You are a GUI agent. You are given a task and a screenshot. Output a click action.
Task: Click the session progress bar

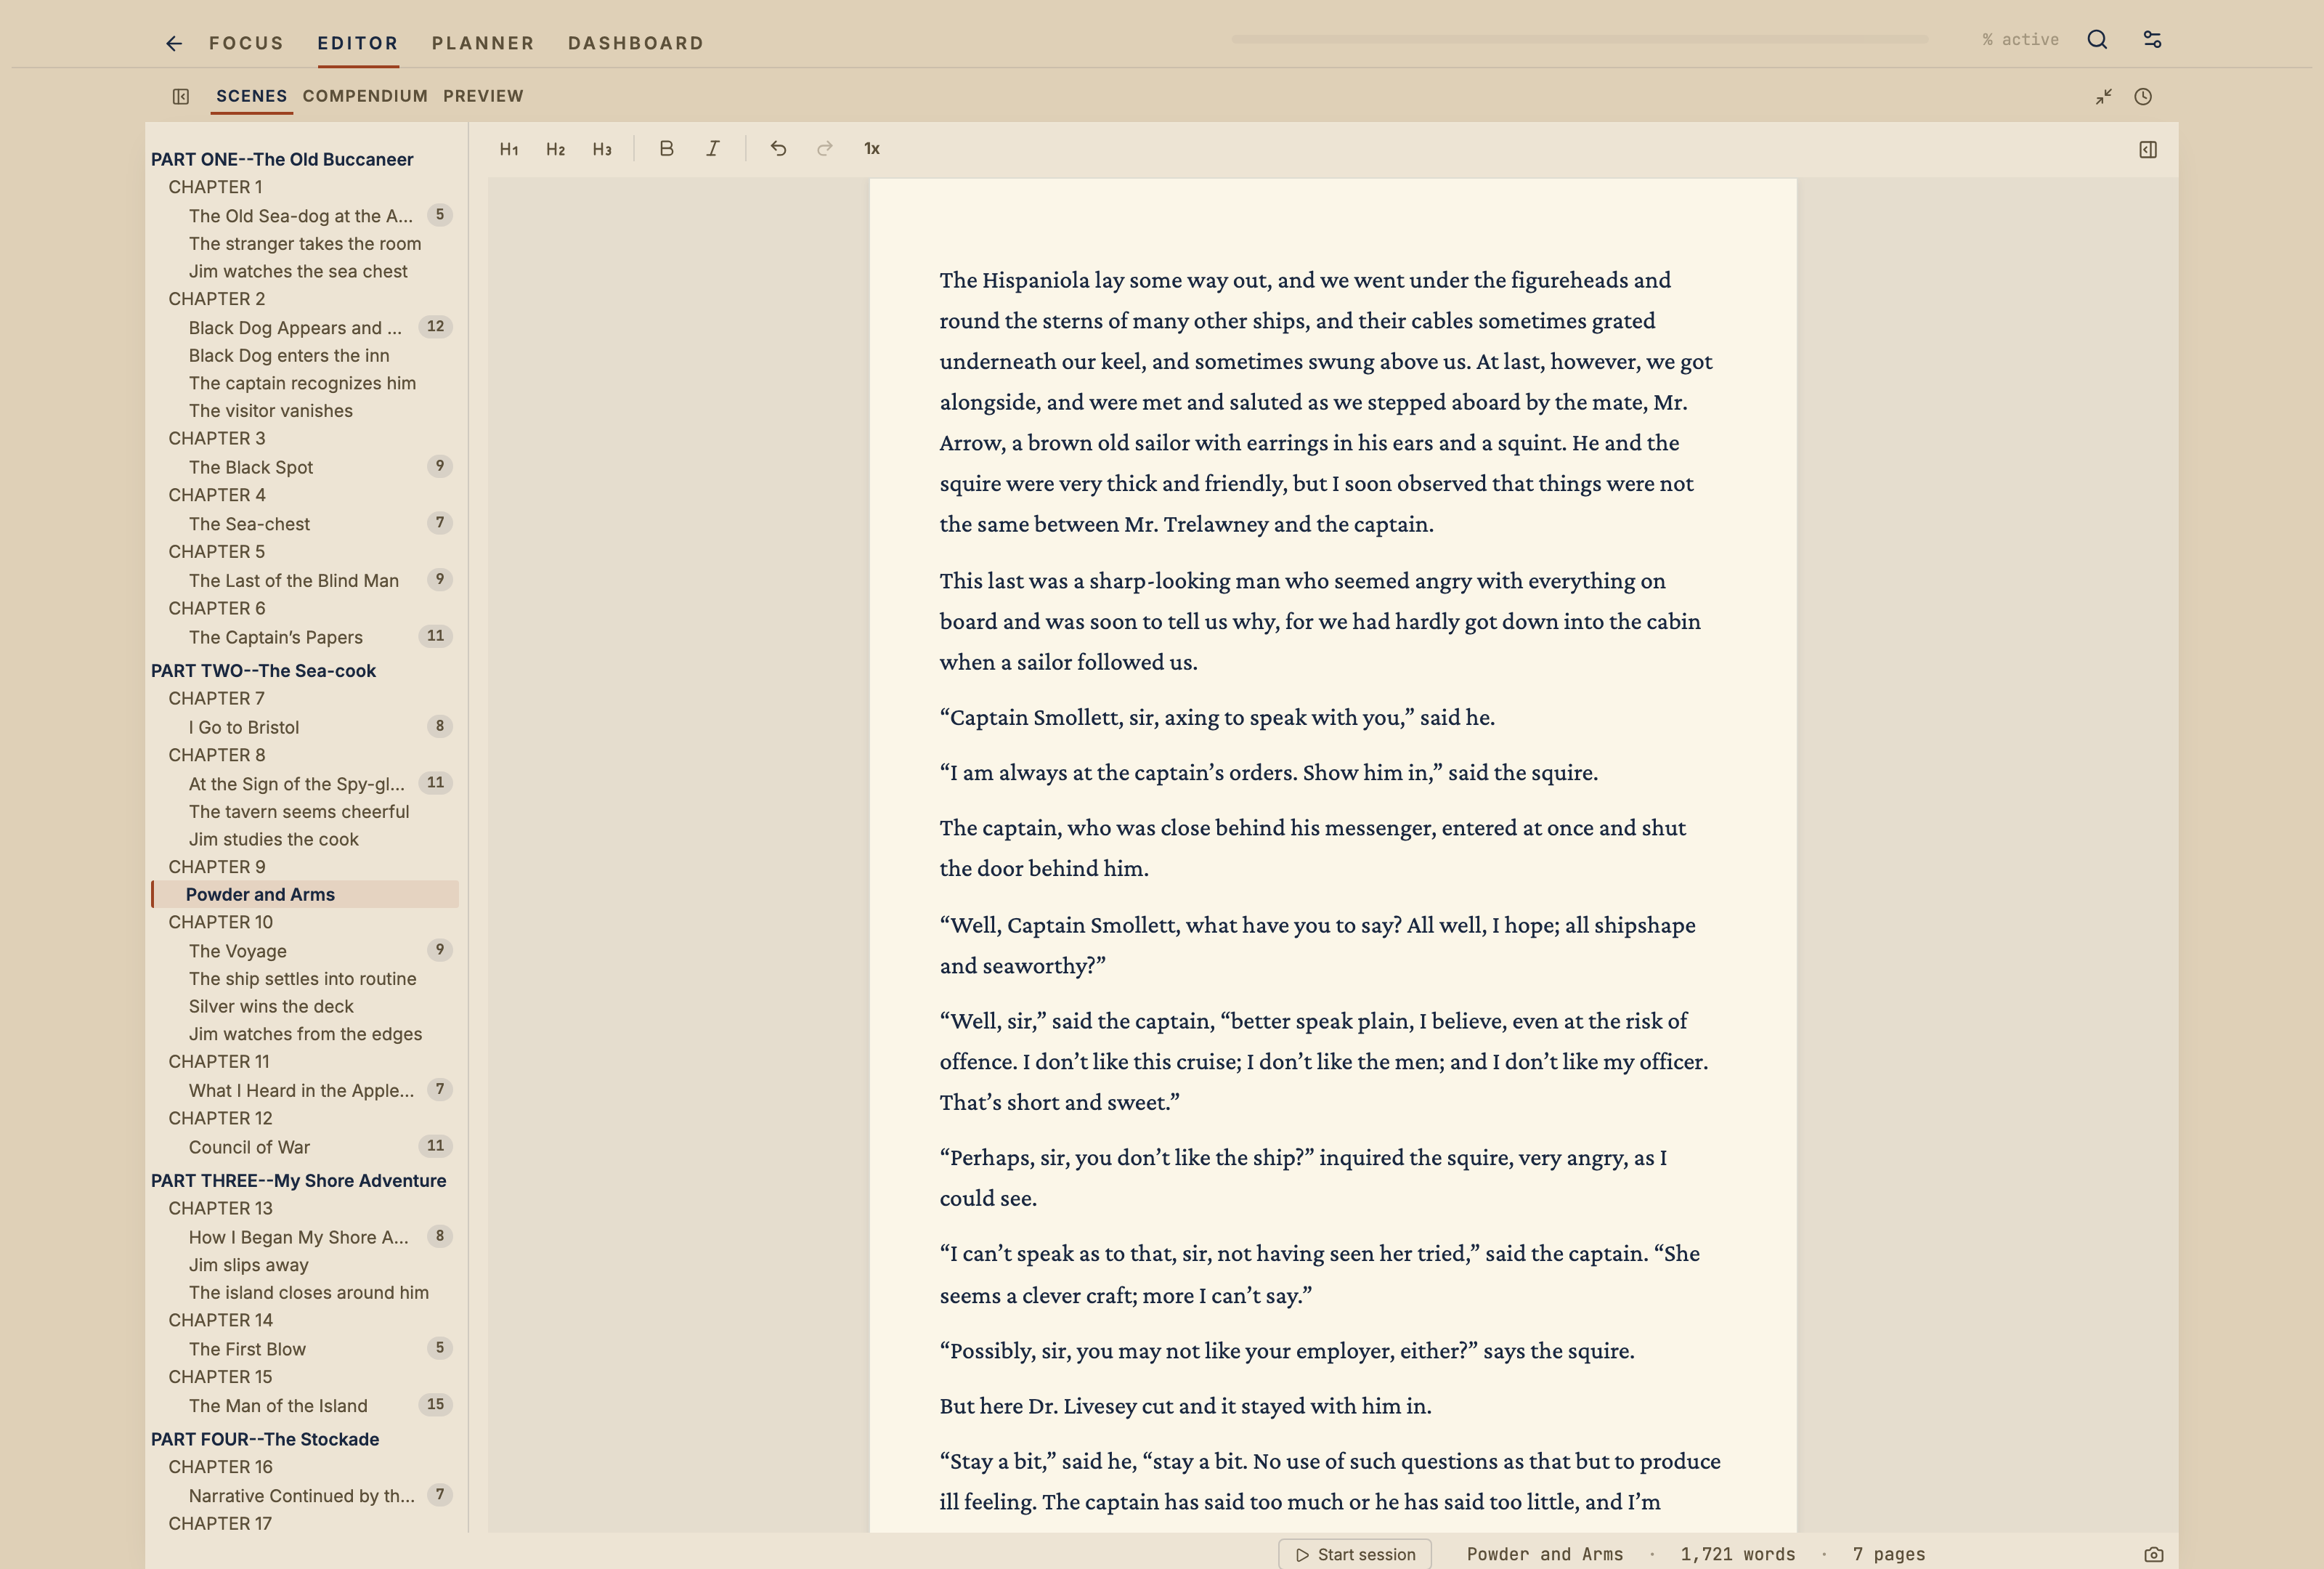(x=1580, y=39)
